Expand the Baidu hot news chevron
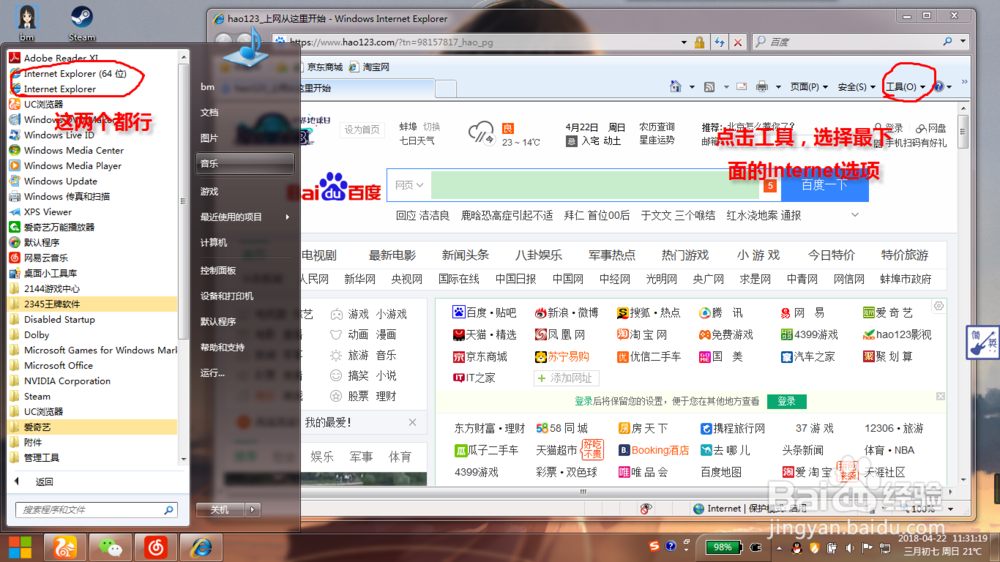The height and width of the screenshot is (562, 1000). (855, 215)
